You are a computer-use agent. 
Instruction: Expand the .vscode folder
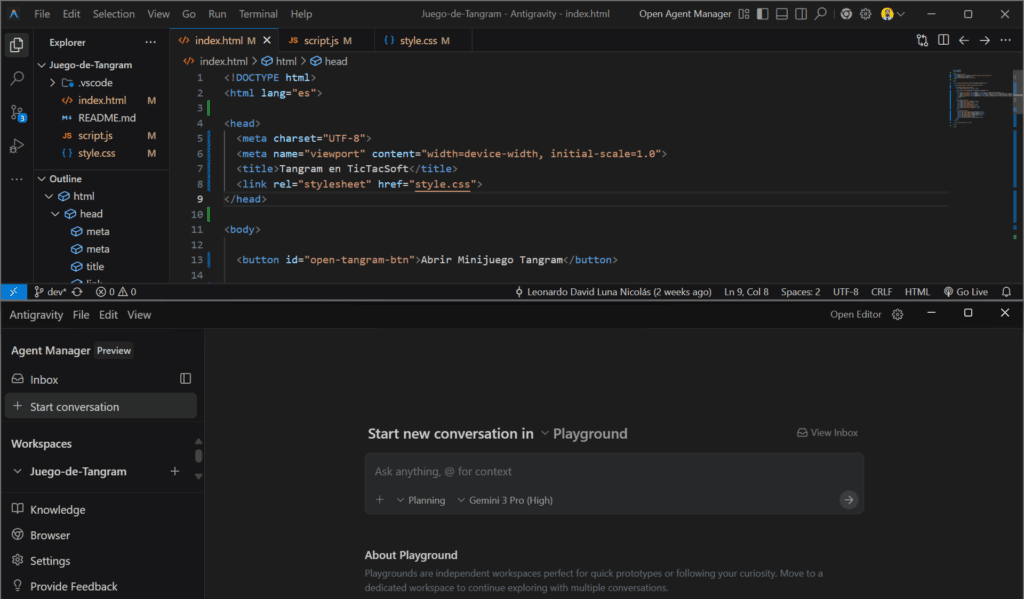[x=96, y=83]
